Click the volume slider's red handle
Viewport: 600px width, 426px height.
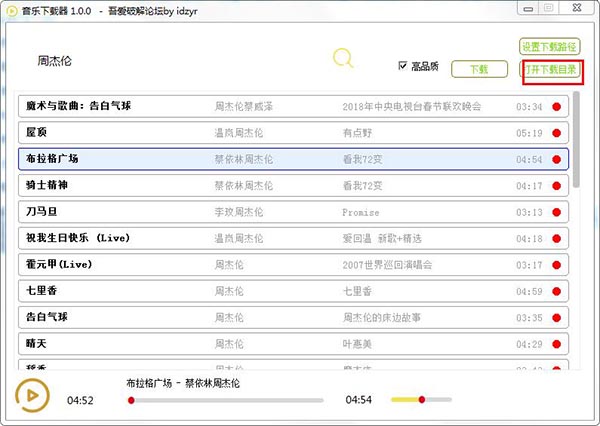(422, 400)
